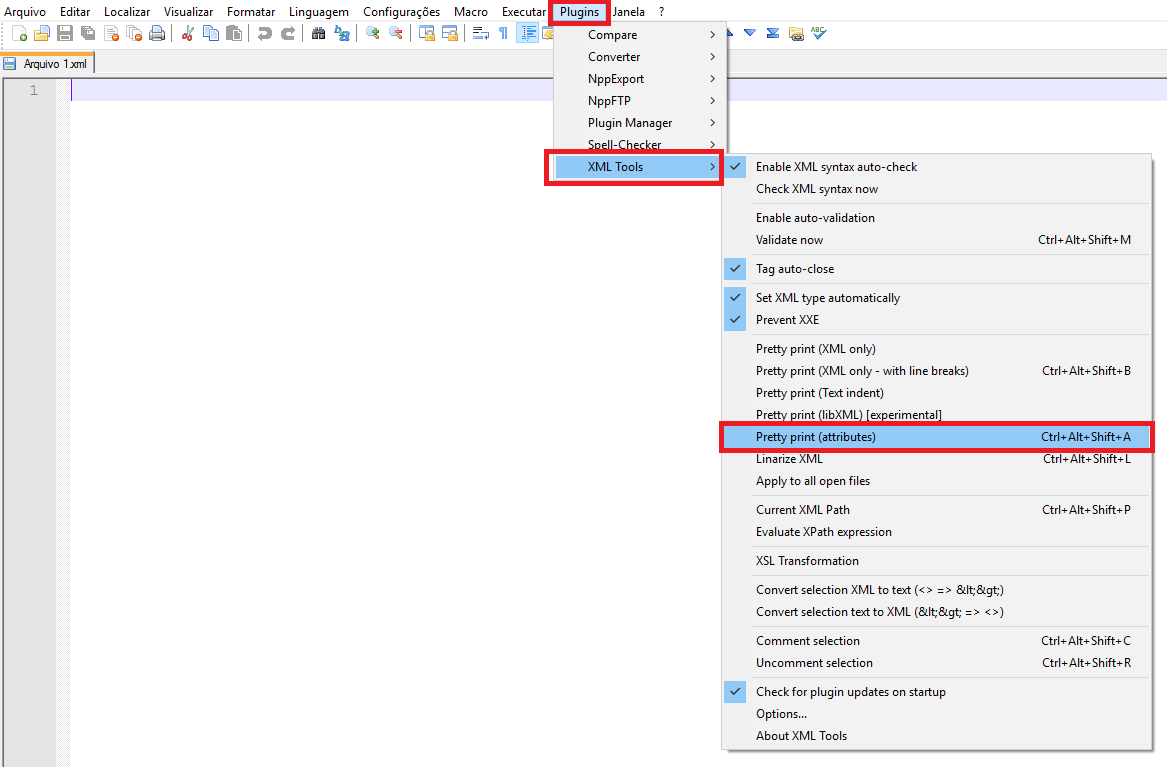Click the Close All files icon

click(x=134, y=33)
